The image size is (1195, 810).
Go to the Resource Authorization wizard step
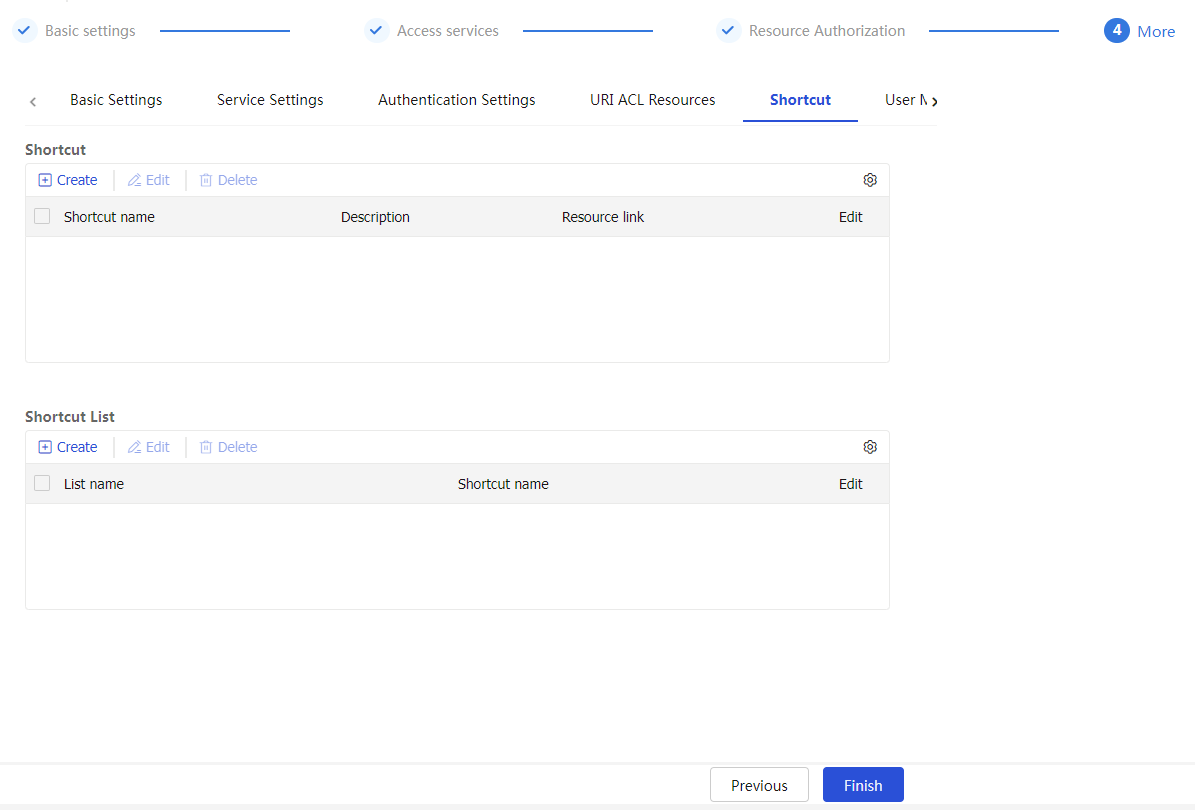812,30
